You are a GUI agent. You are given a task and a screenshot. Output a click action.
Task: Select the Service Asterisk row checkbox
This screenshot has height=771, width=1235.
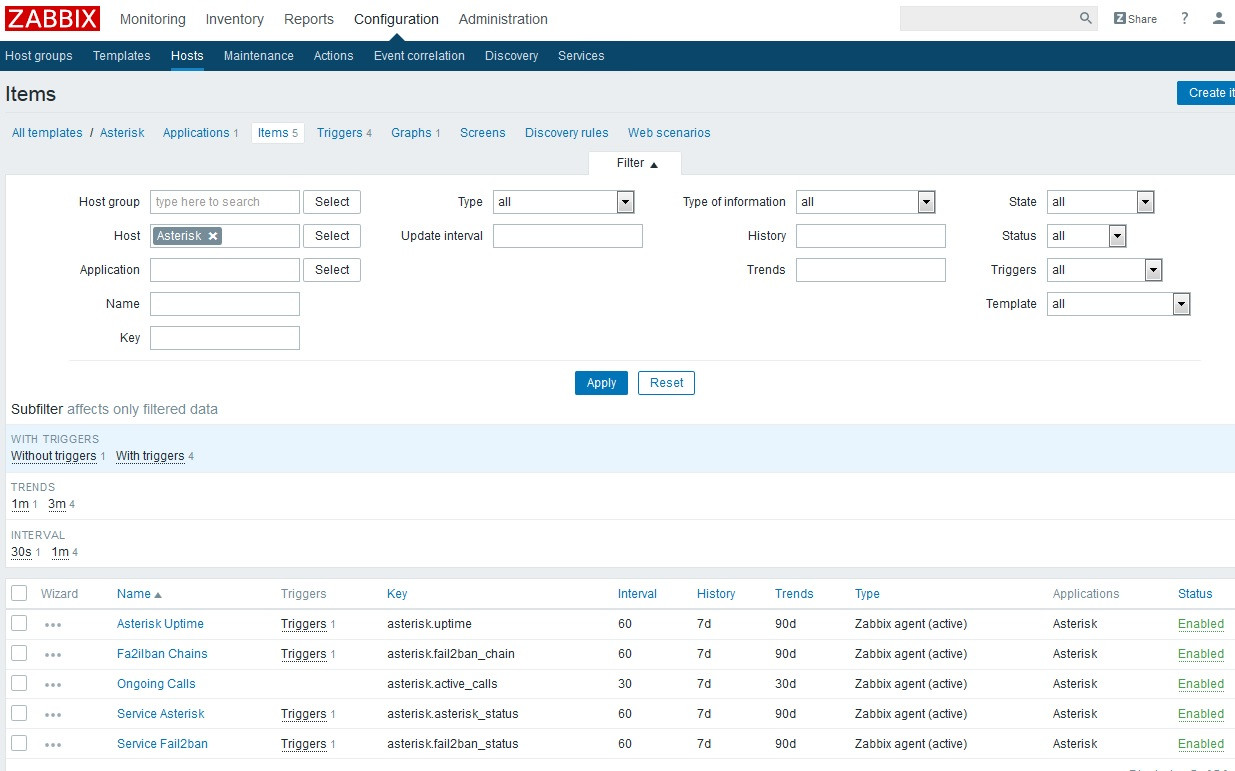click(x=19, y=713)
